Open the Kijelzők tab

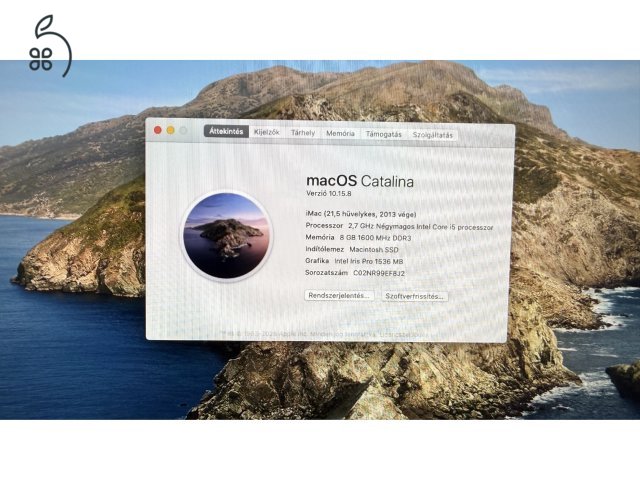click(267, 132)
